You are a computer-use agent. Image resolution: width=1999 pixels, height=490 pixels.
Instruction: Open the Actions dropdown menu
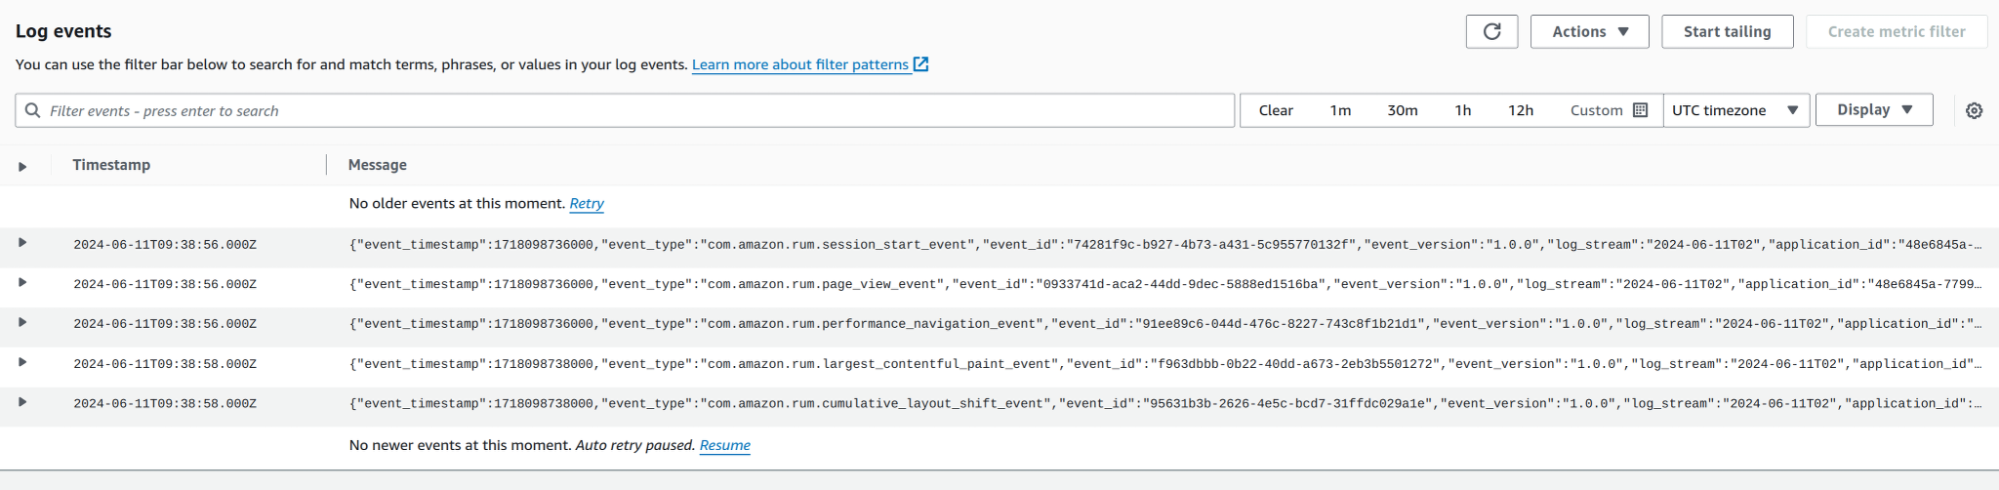coord(1590,32)
